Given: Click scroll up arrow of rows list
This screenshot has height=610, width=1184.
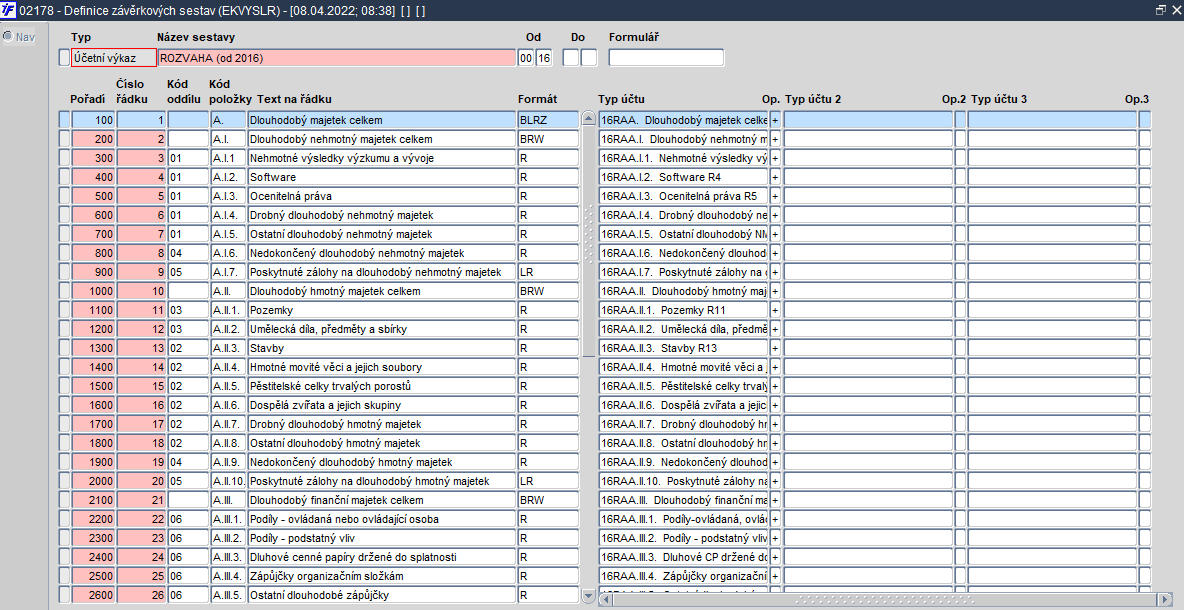Looking at the screenshot, I should 589,119.
